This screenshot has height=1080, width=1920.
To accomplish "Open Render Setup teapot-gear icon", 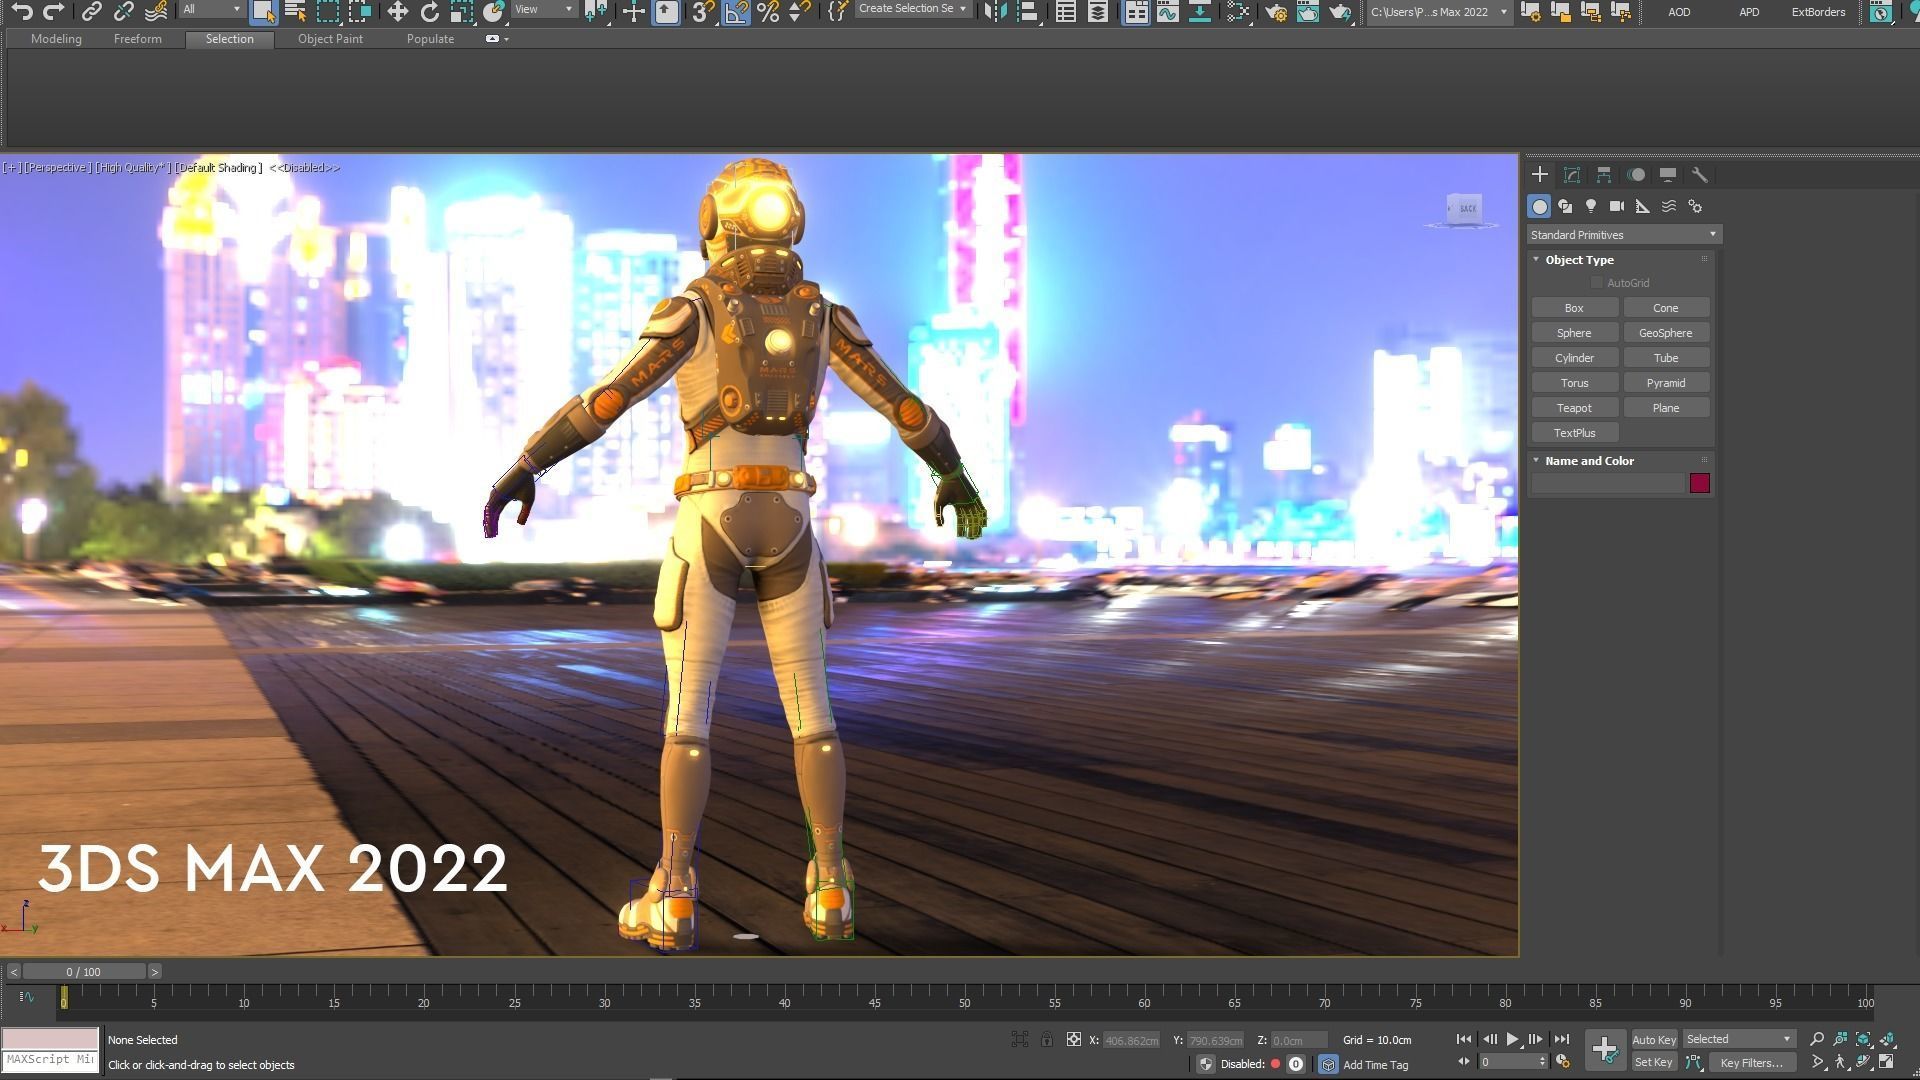I will (1275, 12).
